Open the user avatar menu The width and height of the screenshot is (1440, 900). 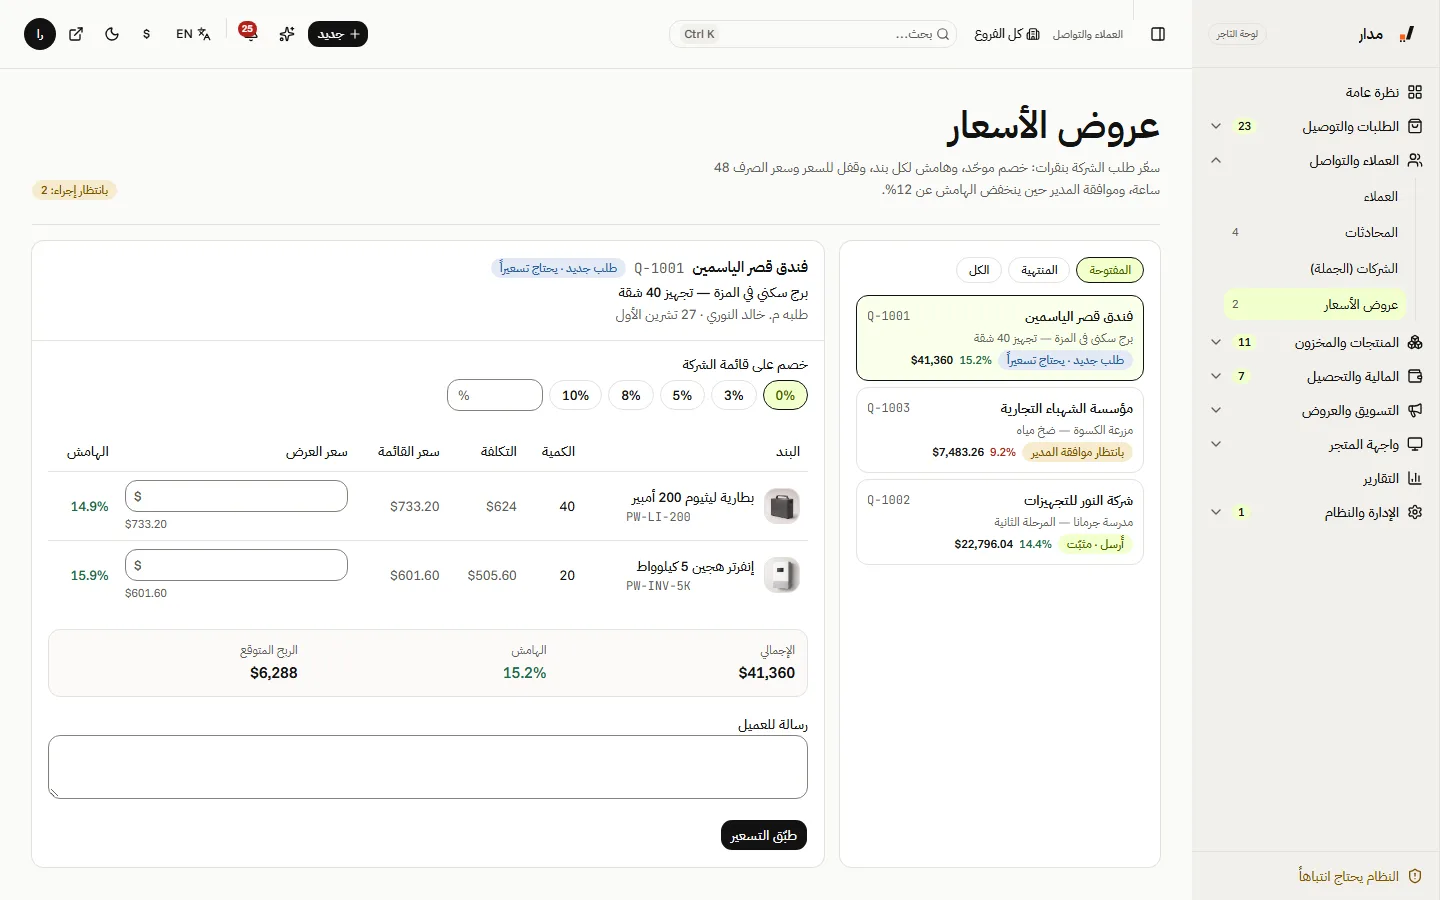click(40, 34)
